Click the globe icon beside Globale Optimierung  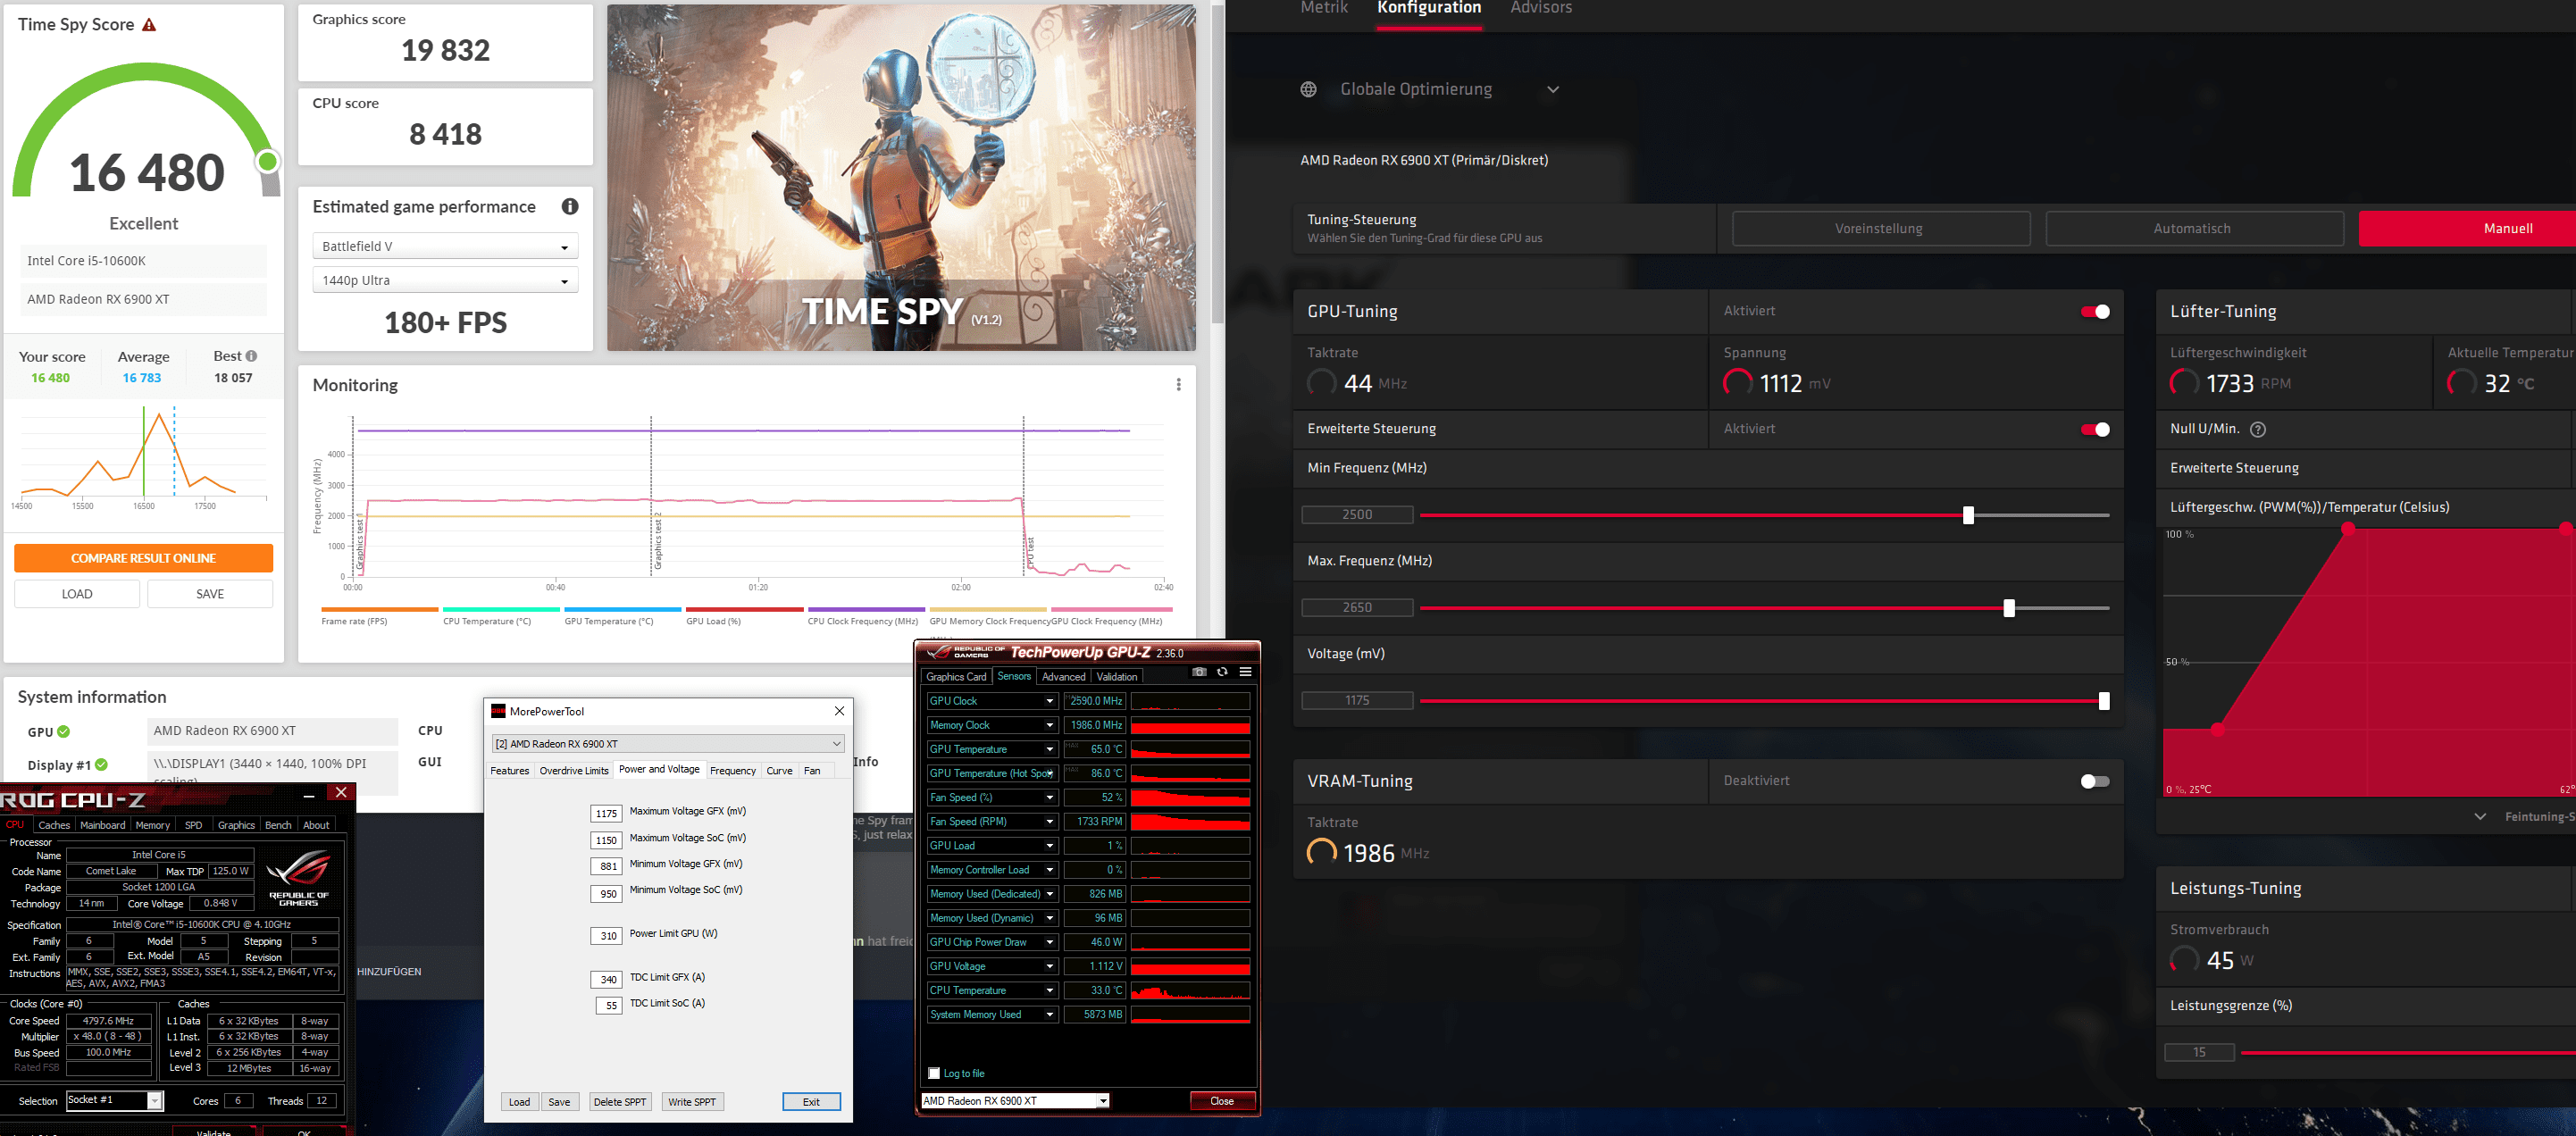click(x=1308, y=89)
